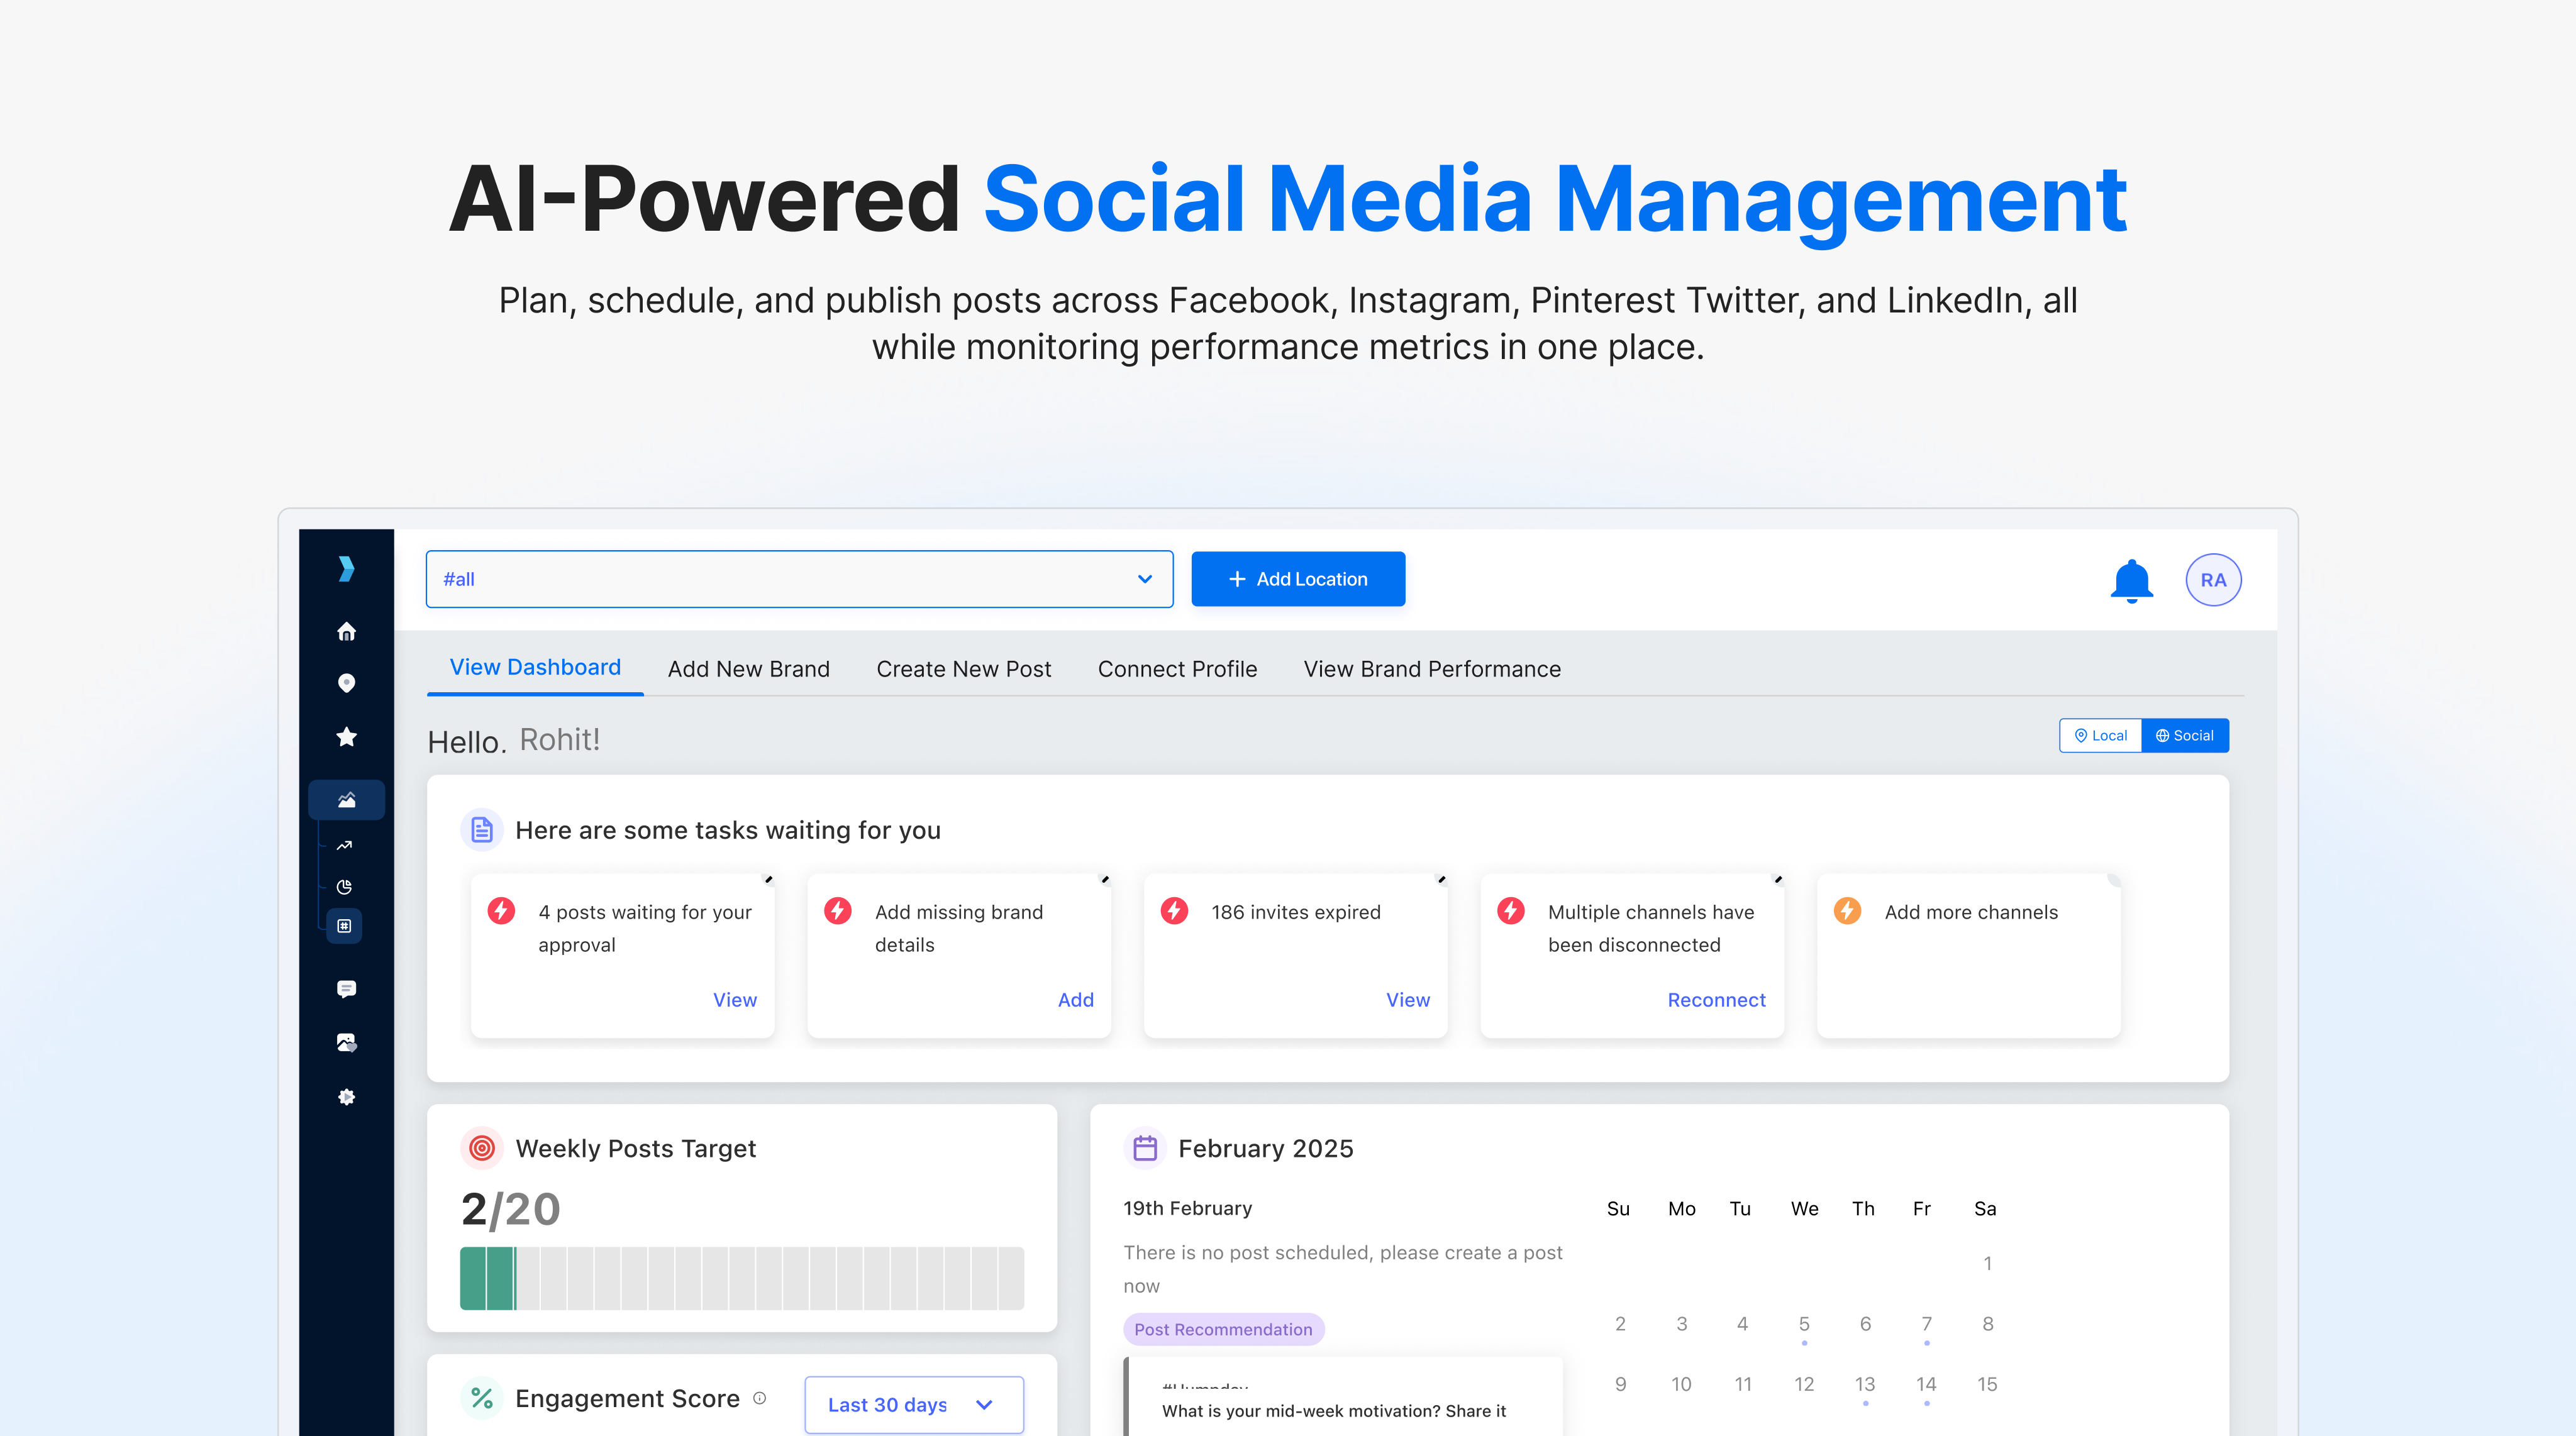The width and height of the screenshot is (2576, 1436).
Task: Open the chat message sidebar icon
Action: (x=346, y=989)
